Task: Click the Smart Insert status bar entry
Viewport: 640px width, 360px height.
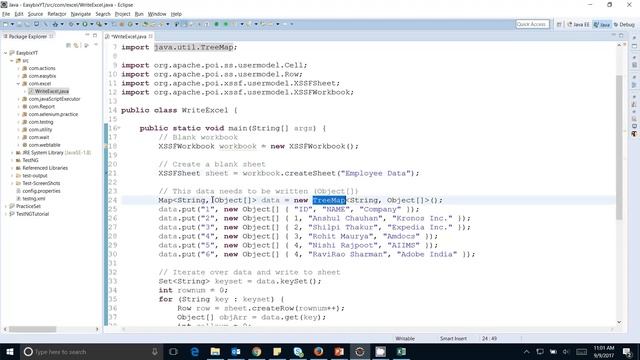Action: [453, 339]
